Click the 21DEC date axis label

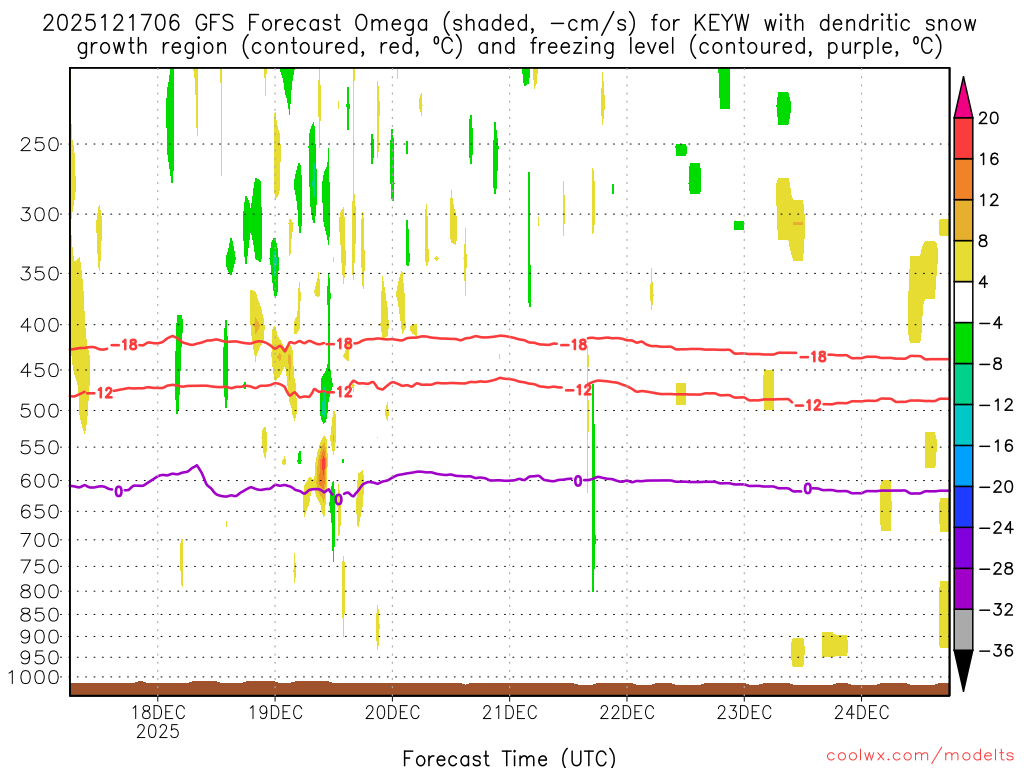click(x=509, y=712)
